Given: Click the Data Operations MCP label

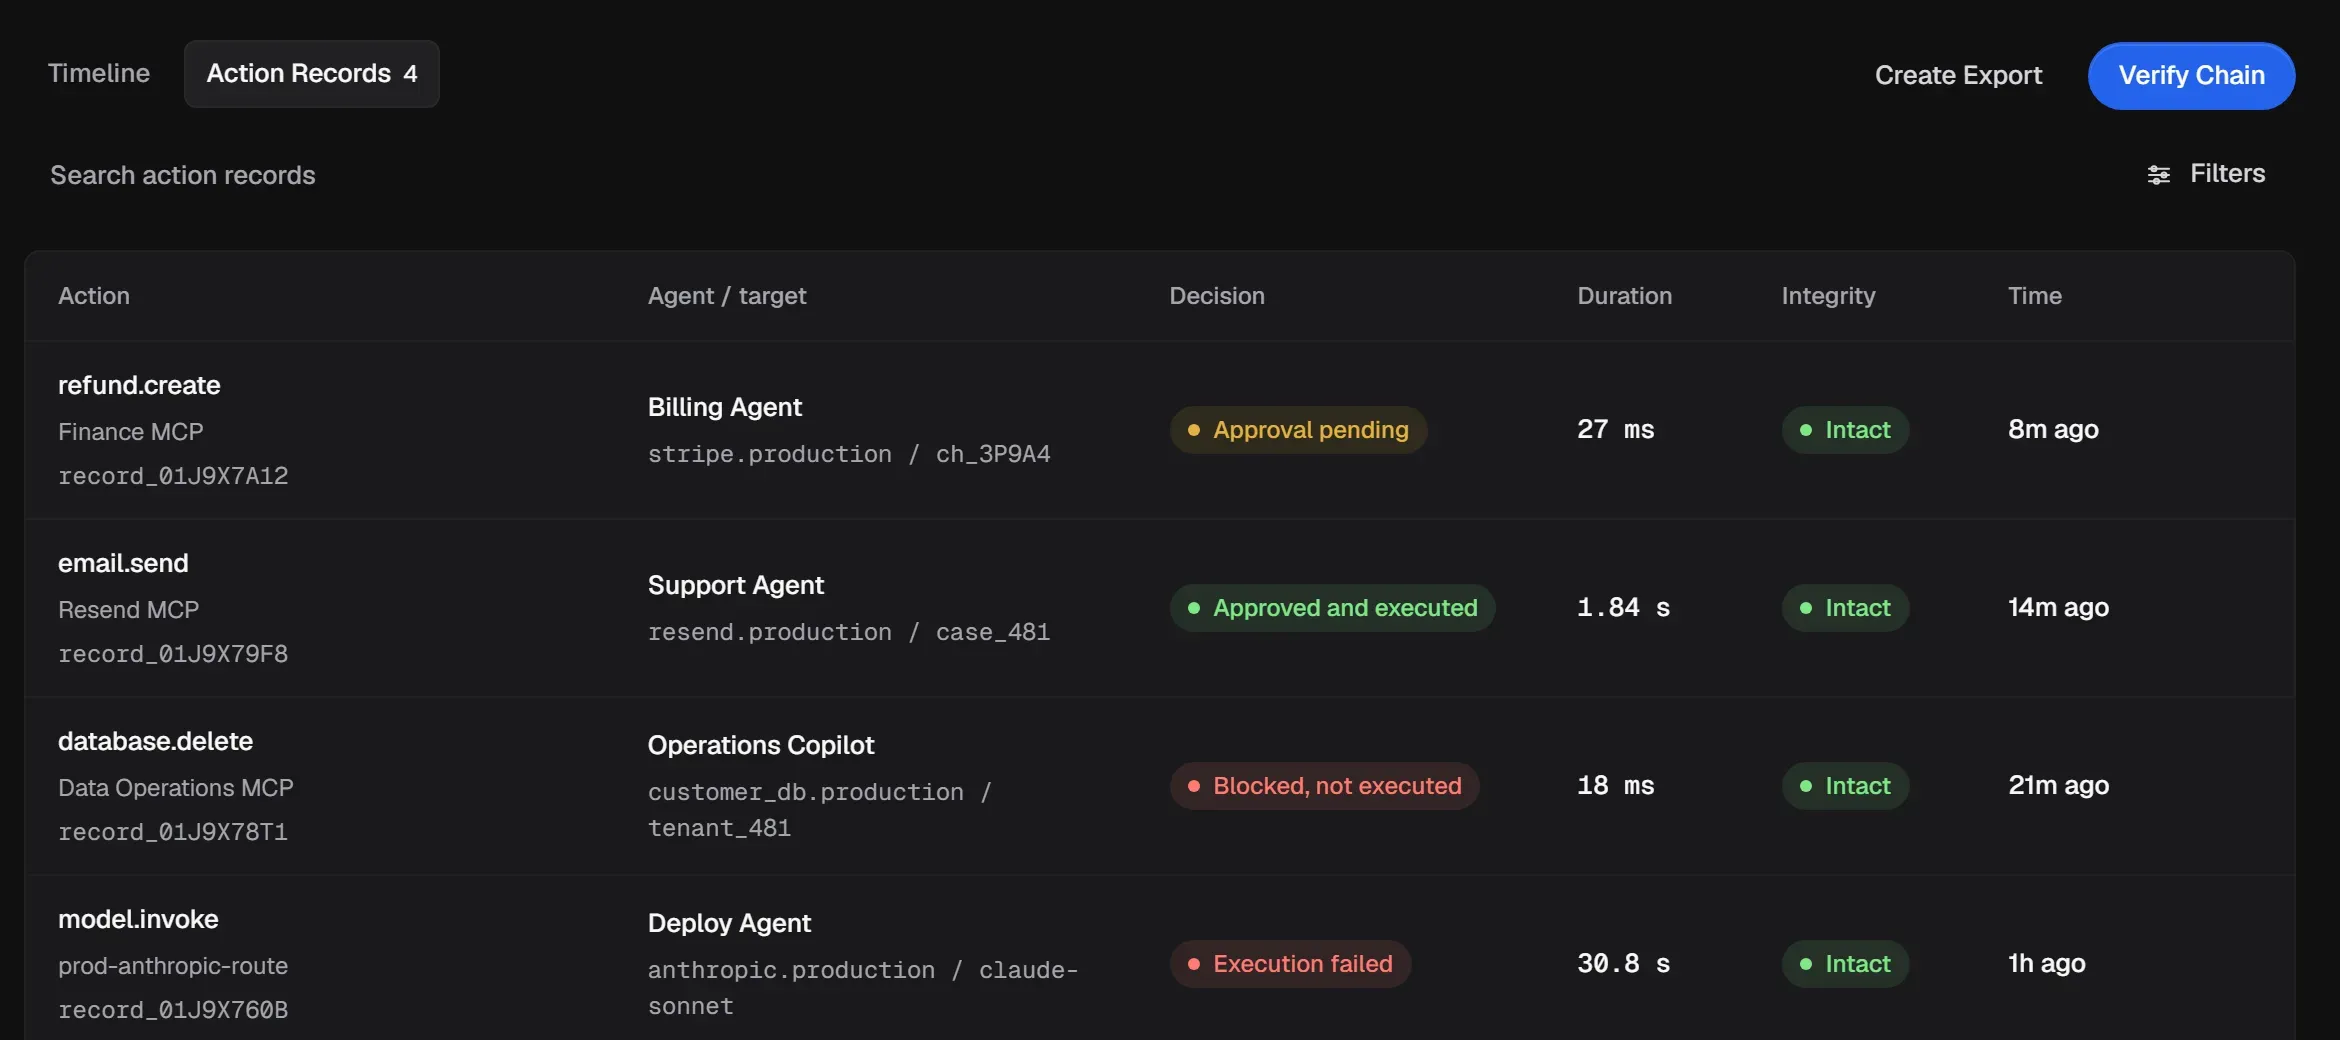Looking at the screenshot, I should tap(176, 788).
